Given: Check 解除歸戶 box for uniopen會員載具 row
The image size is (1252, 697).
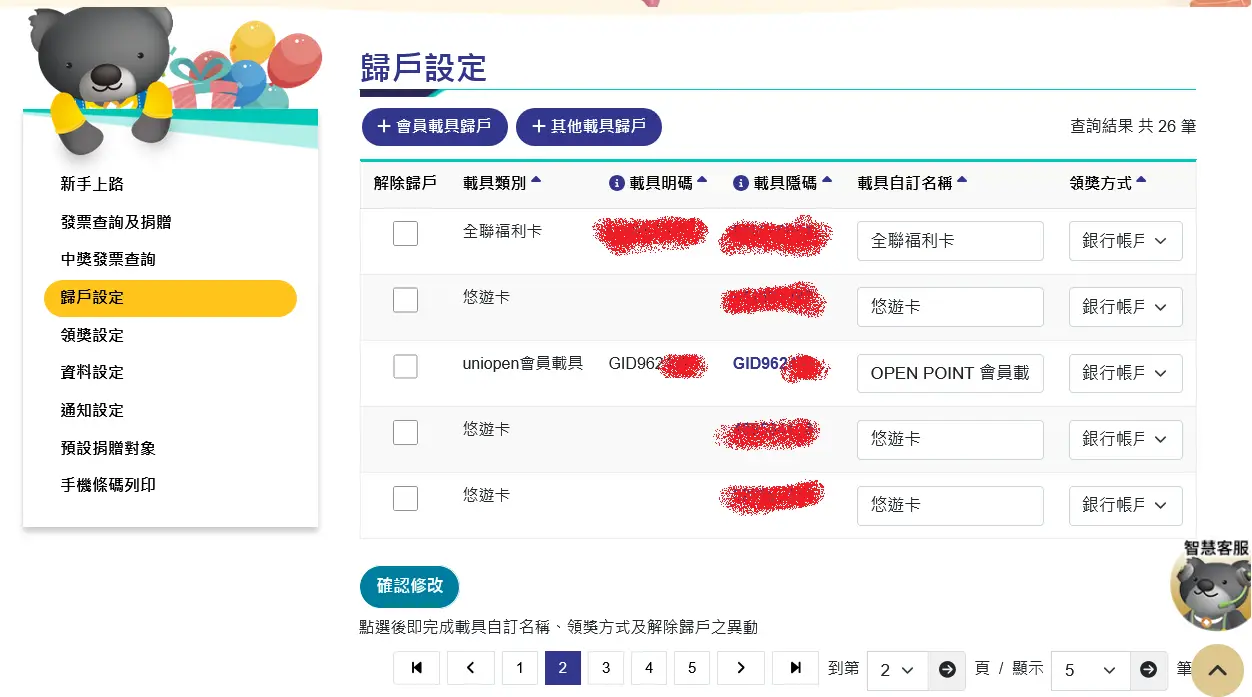Looking at the screenshot, I should coord(405,366).
